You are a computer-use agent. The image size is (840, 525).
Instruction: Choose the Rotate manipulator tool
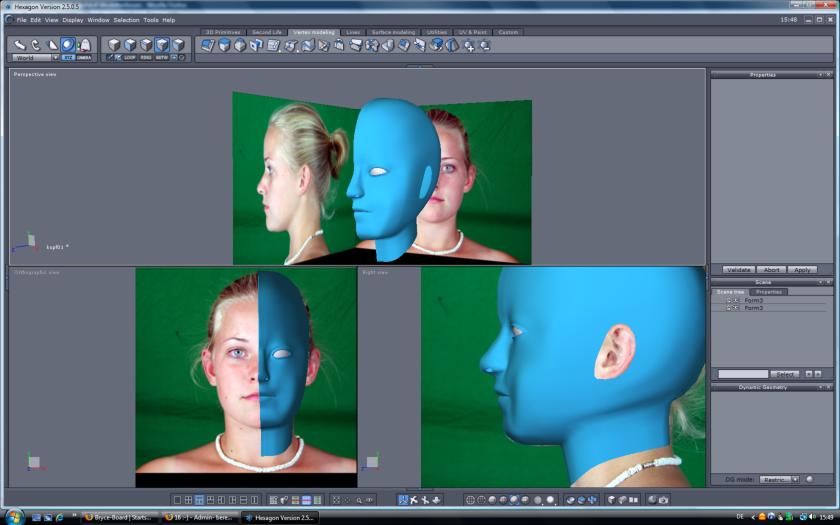pyautogui.click(x=36, y=45)
